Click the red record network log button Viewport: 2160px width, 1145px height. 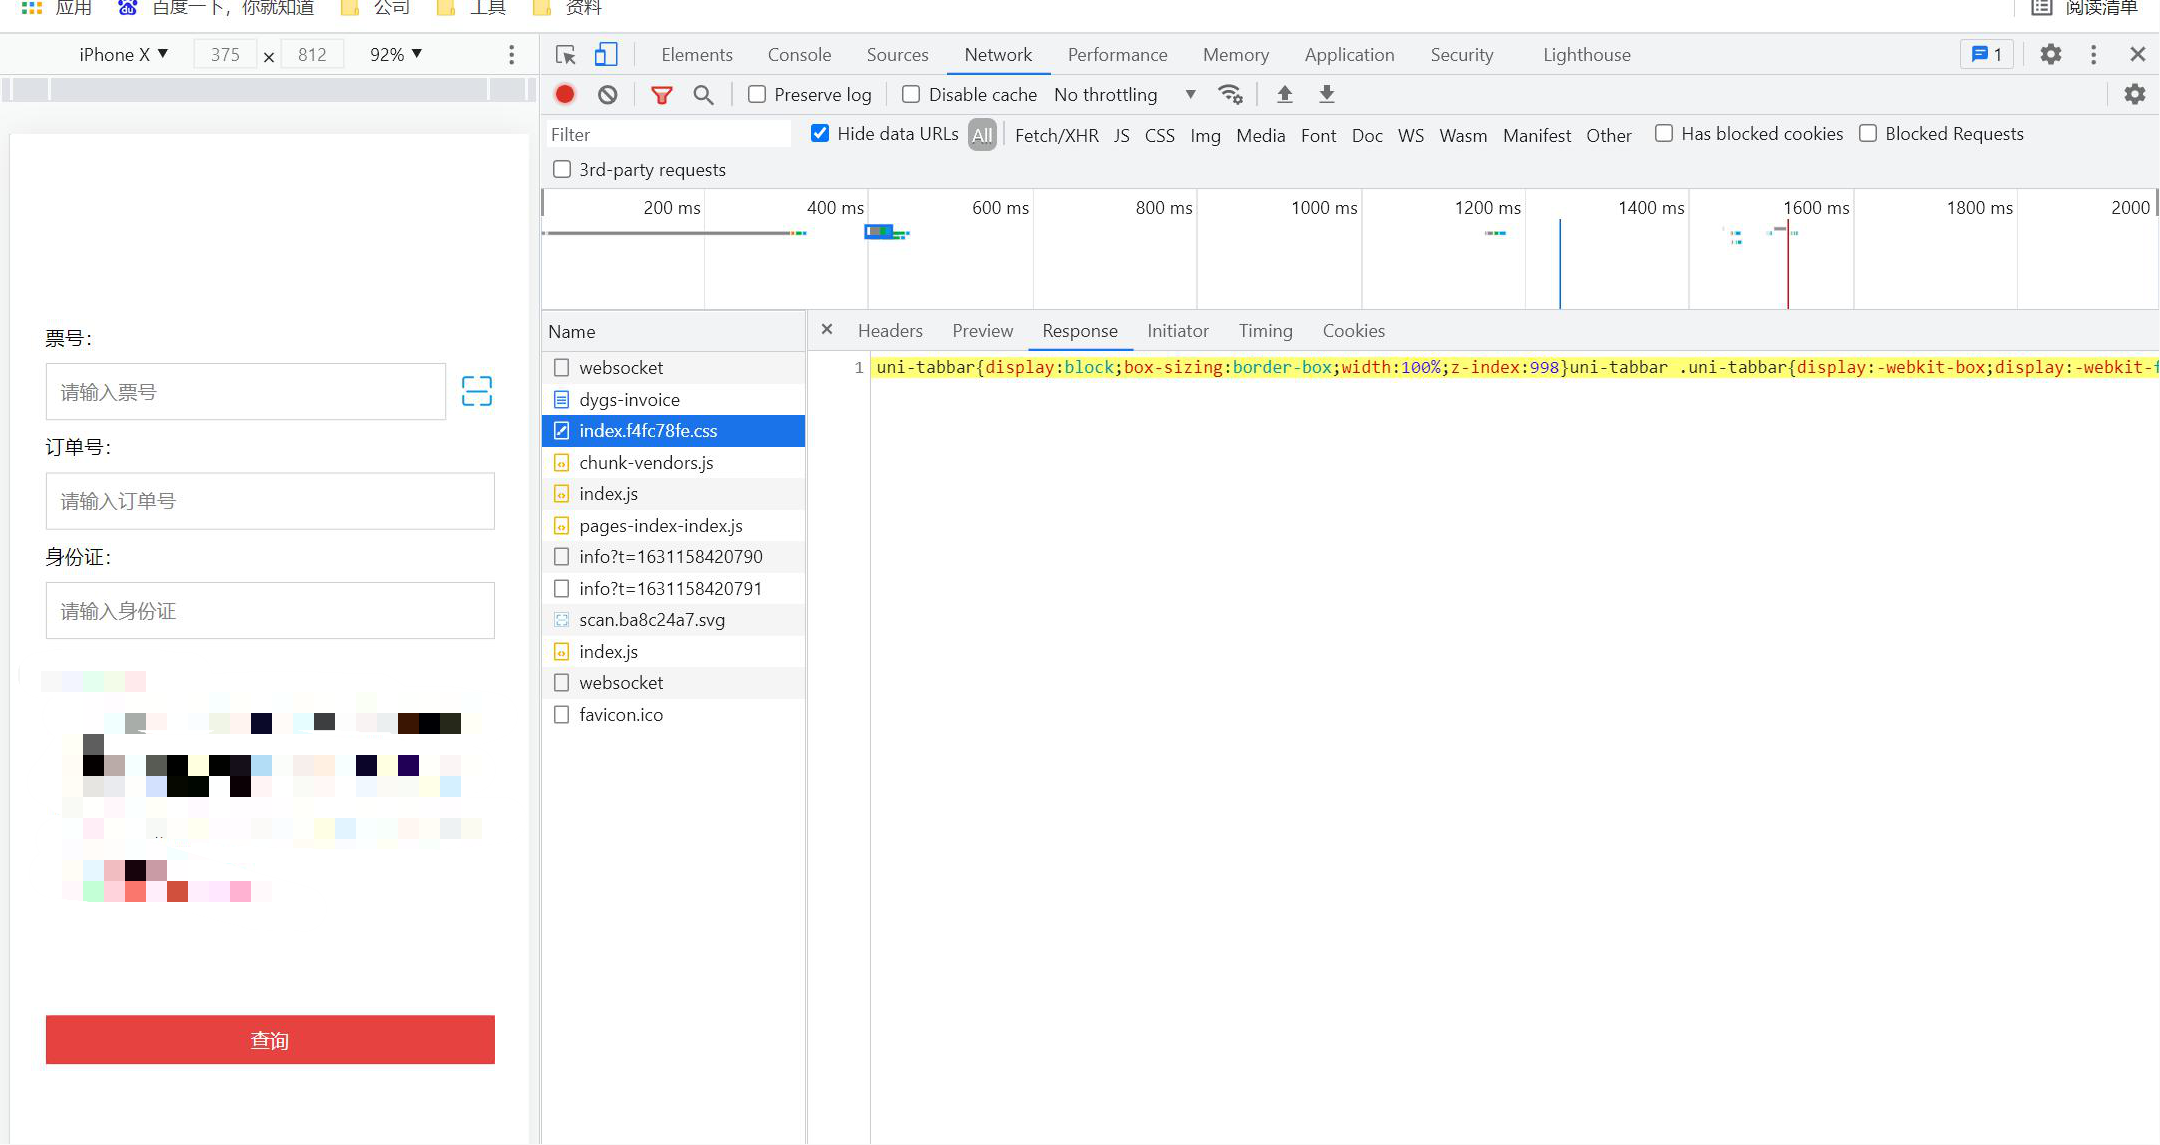(565, 94)
